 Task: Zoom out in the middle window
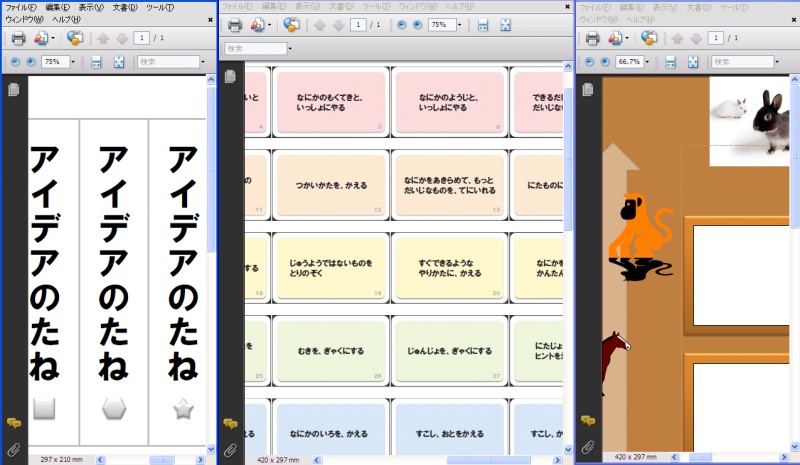click(x=402, y=25)
